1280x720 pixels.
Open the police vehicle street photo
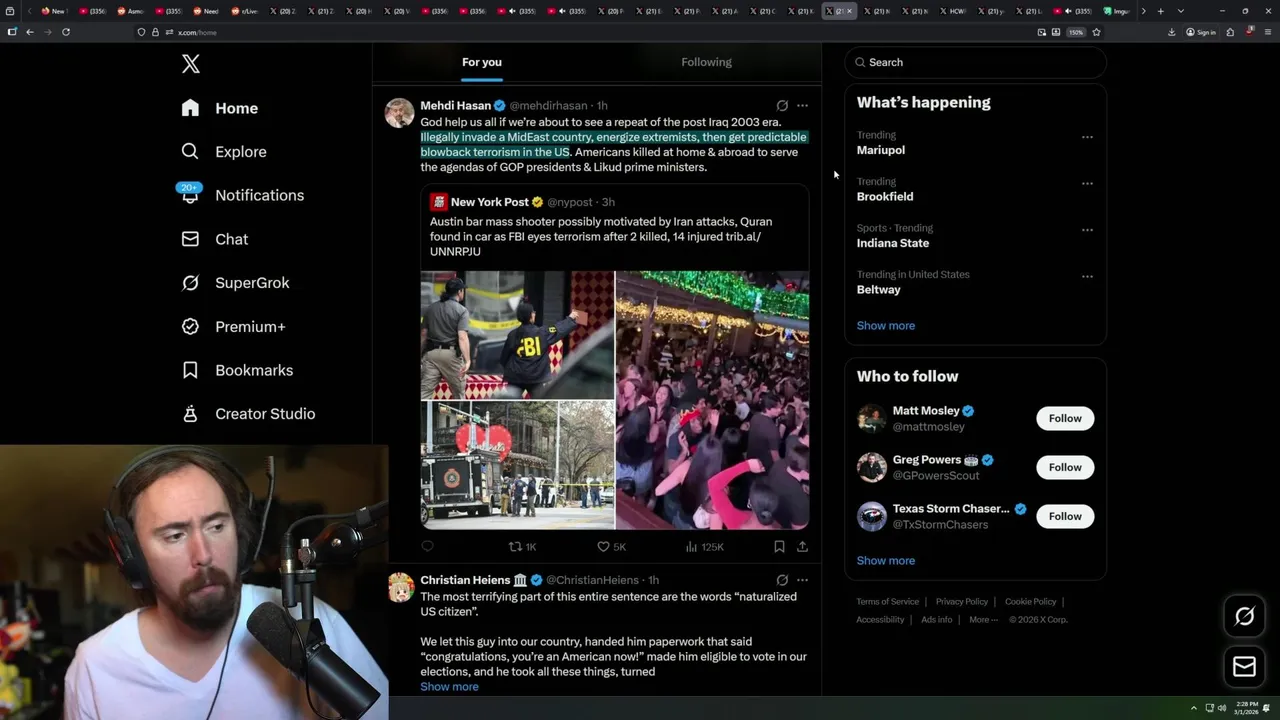coord(517,465)
